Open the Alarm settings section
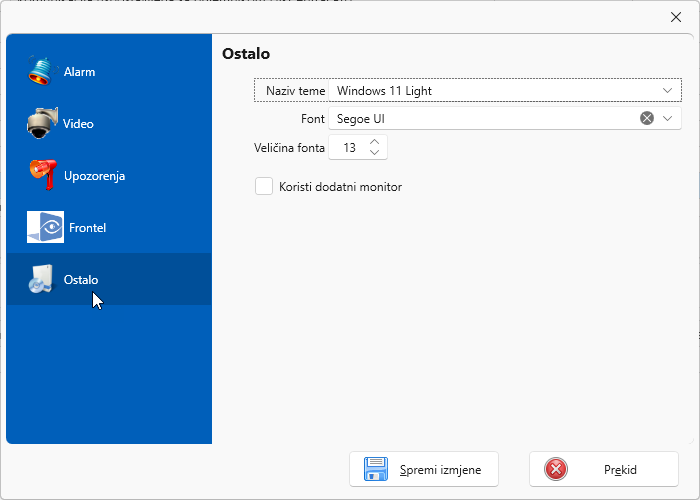The width and height of the screenshot is (700, 500). tap(80, 72)
